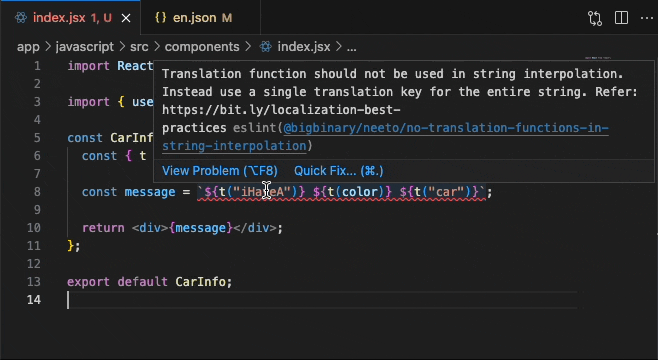Click the const CarInf declaration on line 5
Screen dimensions: 658x360
point(110,138)
